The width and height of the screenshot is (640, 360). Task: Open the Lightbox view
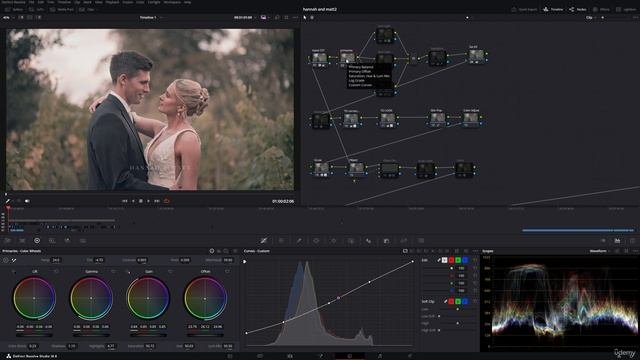(627, 9)
